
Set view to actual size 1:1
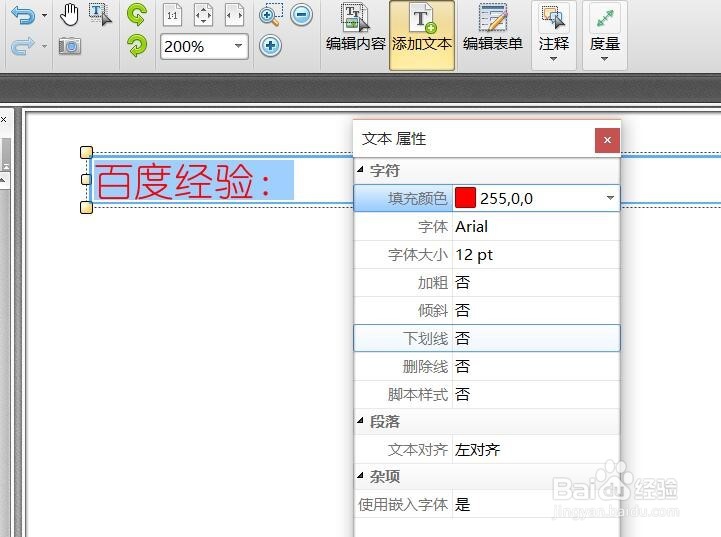coord(172,16)
